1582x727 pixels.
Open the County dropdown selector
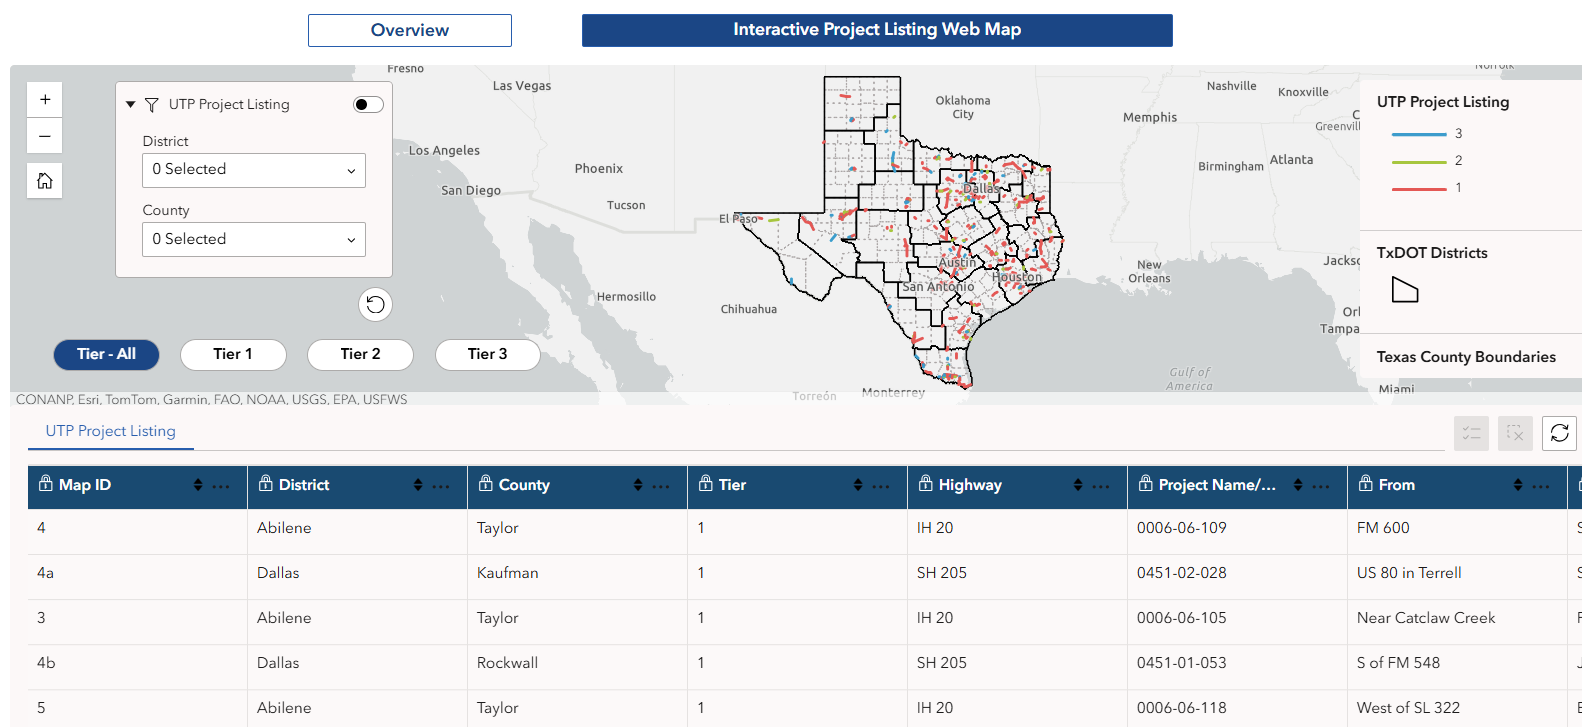[254, 240]
